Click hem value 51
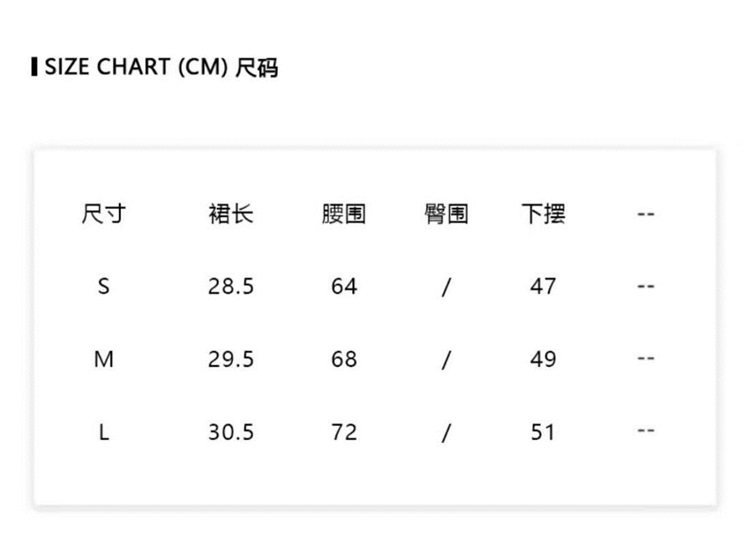This screenshot has width=750, height=546. tap(543, 432)
